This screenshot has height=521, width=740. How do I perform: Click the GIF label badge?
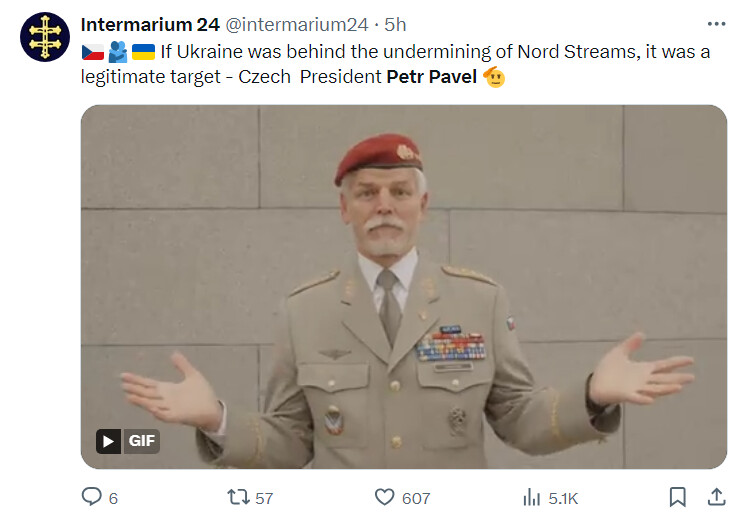(x=141, y=441)
